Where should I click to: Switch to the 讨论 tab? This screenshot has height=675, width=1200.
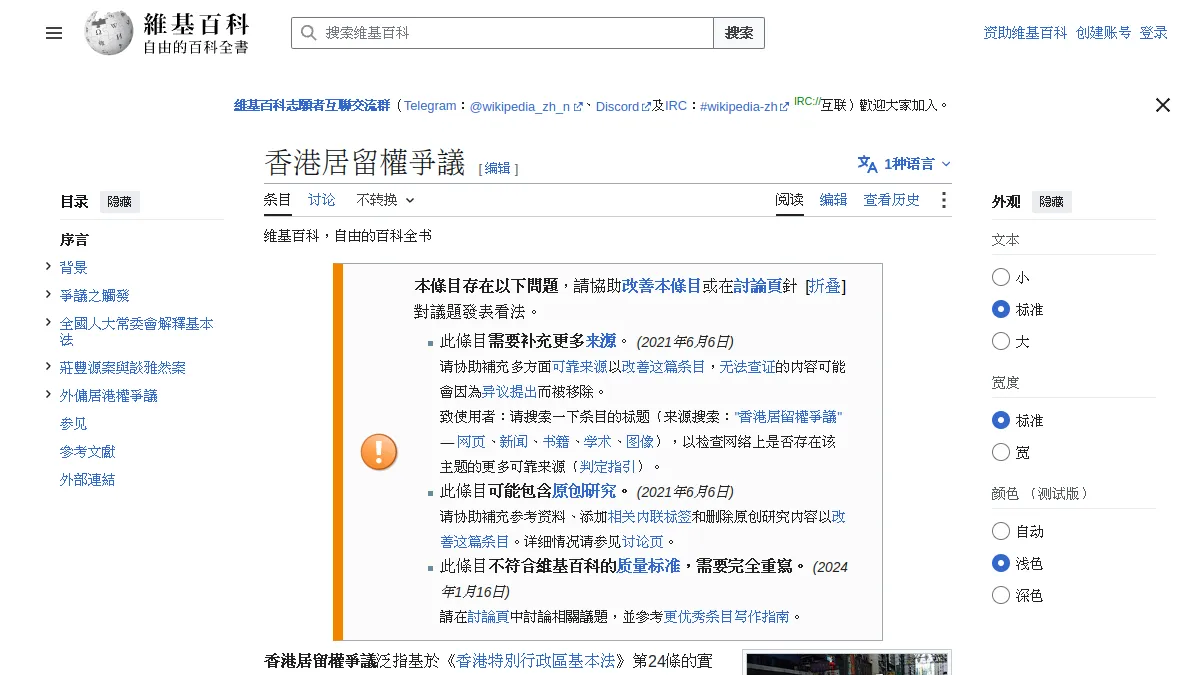click(x=322, y=200)
